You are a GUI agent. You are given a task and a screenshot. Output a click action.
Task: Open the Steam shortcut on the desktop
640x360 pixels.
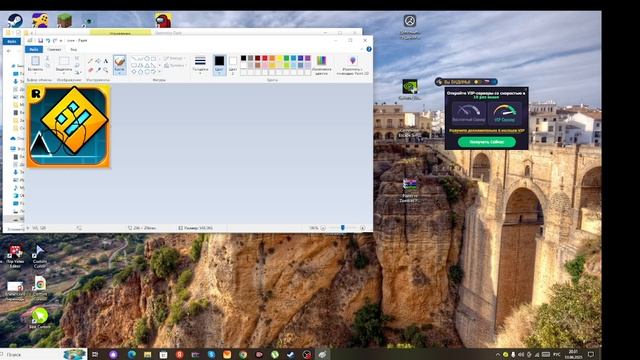click(15, 20)
